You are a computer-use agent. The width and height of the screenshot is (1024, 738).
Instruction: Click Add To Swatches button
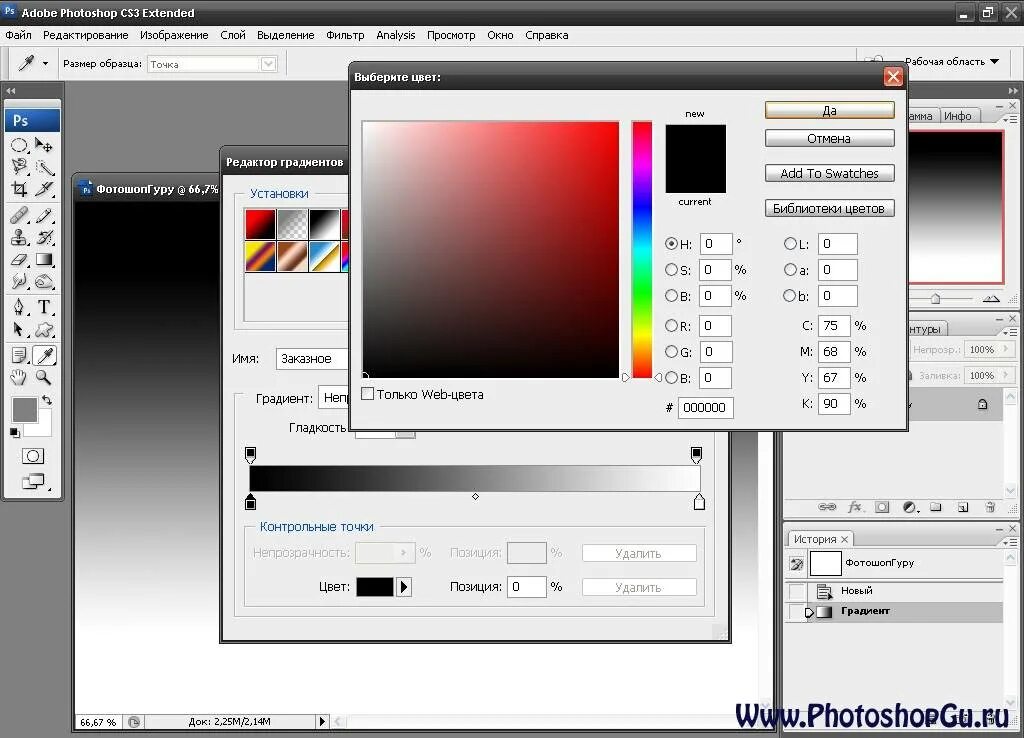click(829, 173)
